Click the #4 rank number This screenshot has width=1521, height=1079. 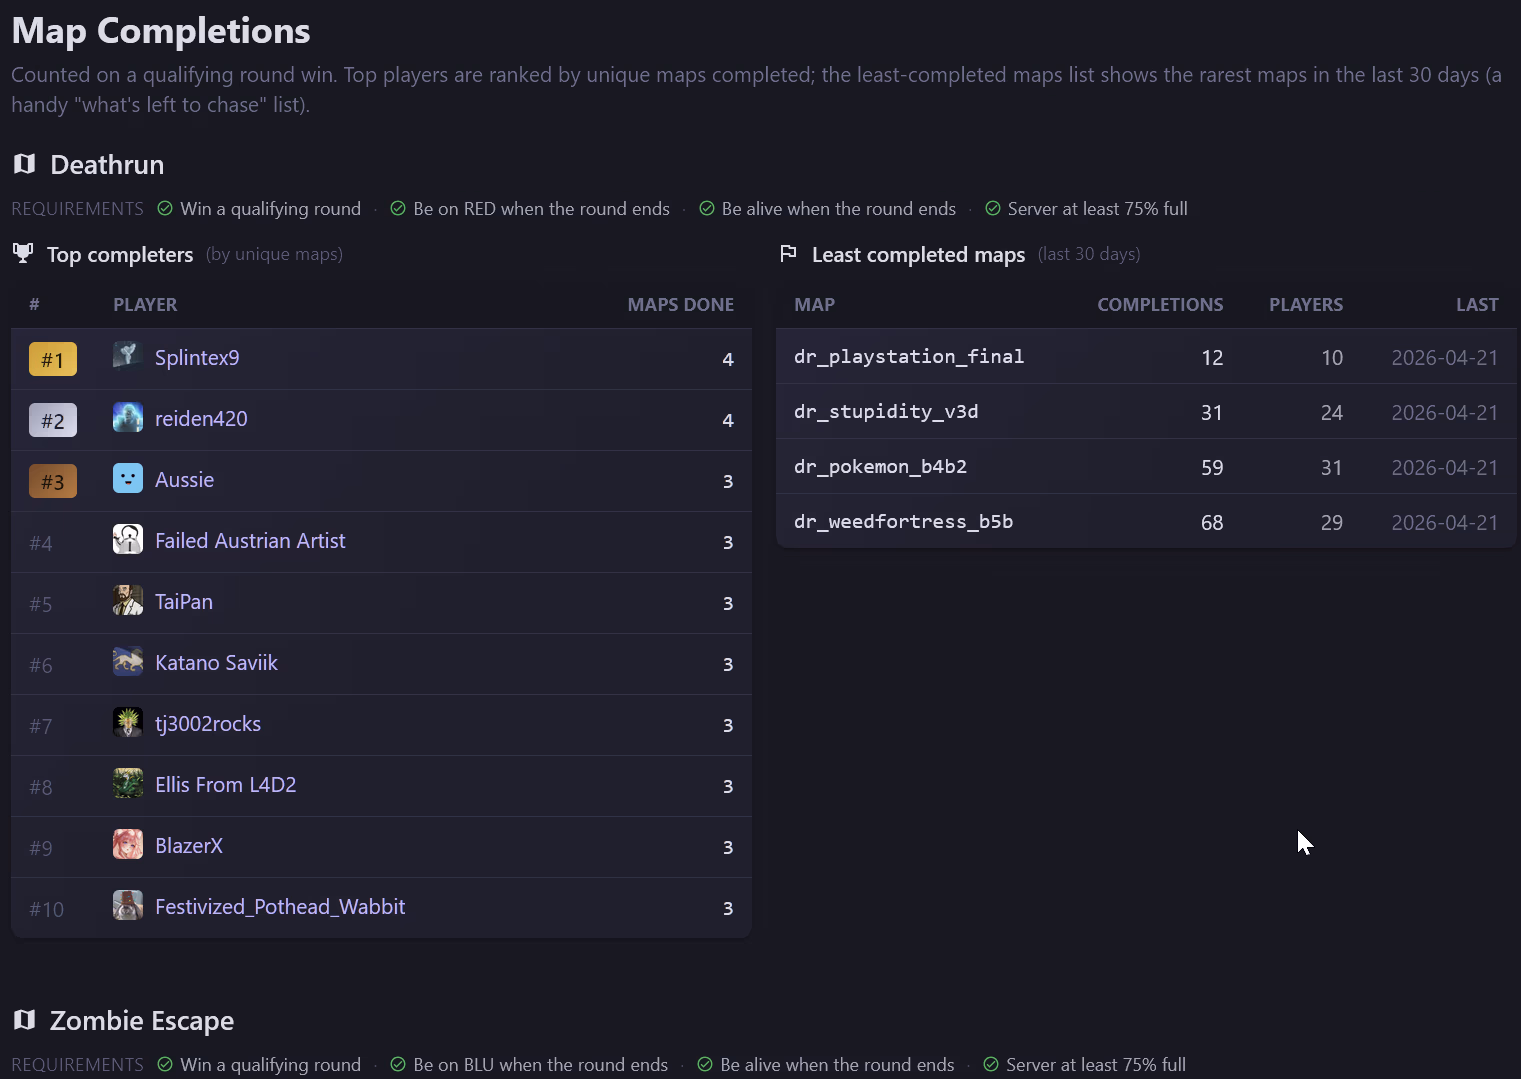point(41,543)
